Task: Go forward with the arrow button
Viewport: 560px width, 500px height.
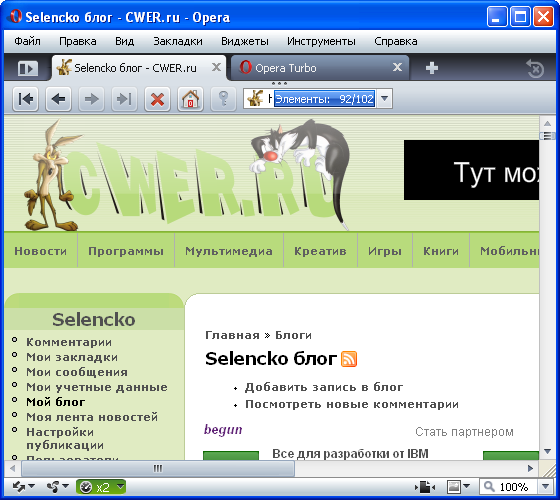Action: click(91, 99)
